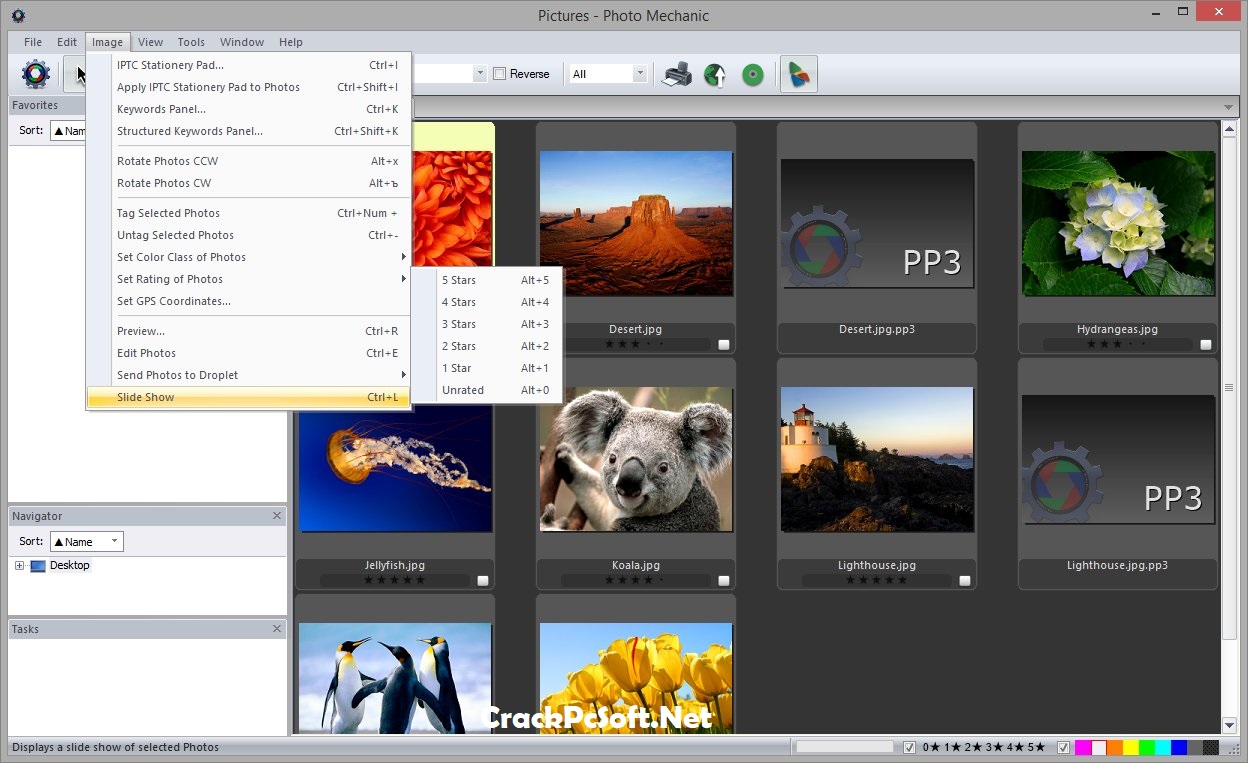Select the Hydrangeas.jpg thumbnail image
The height and width of the screenshot is (763, 1248).
click(x=1118, y=223)
